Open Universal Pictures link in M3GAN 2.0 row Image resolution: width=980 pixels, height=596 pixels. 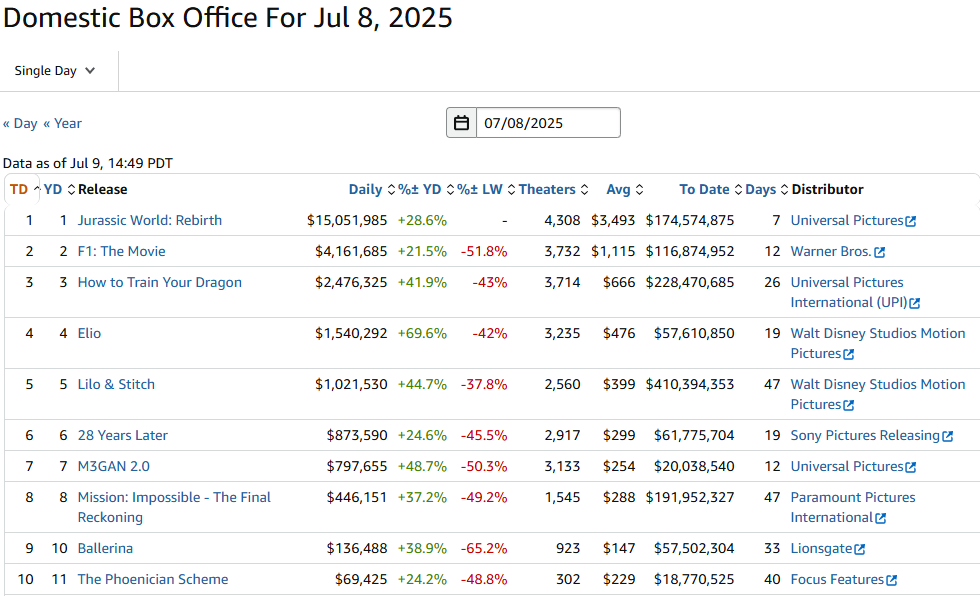[847, 467]
